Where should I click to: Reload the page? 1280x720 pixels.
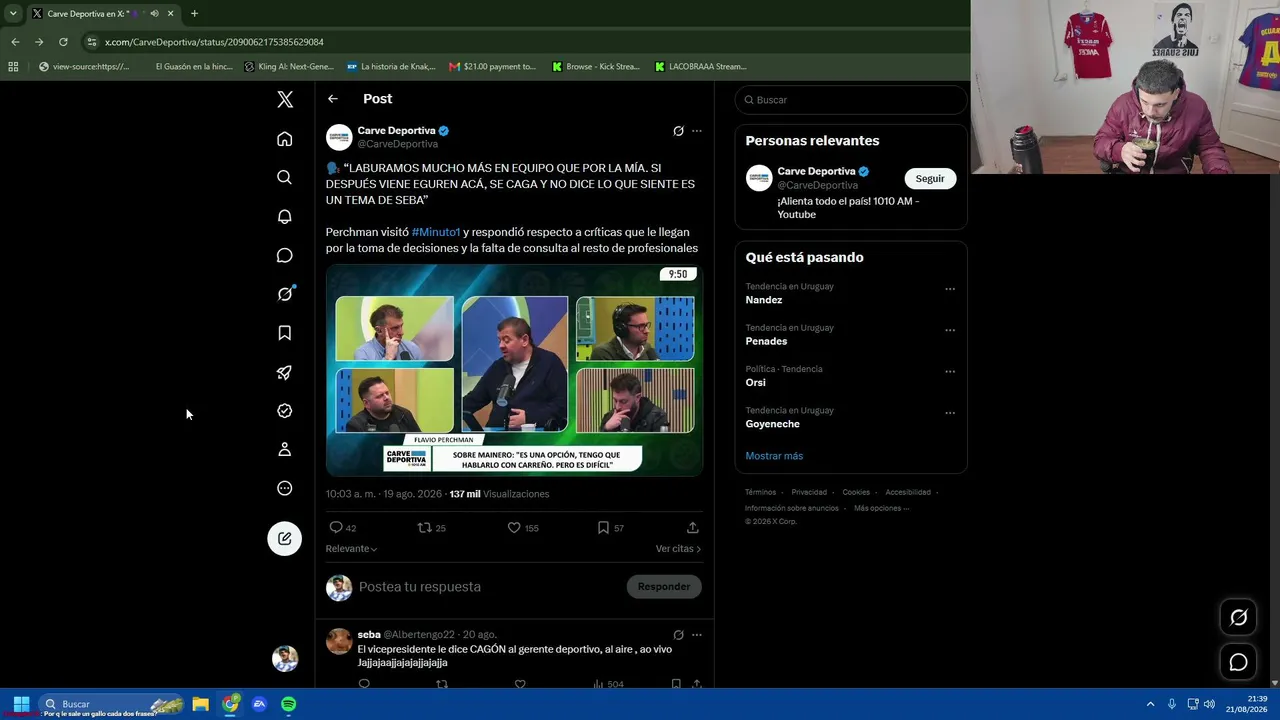point(63,42)
